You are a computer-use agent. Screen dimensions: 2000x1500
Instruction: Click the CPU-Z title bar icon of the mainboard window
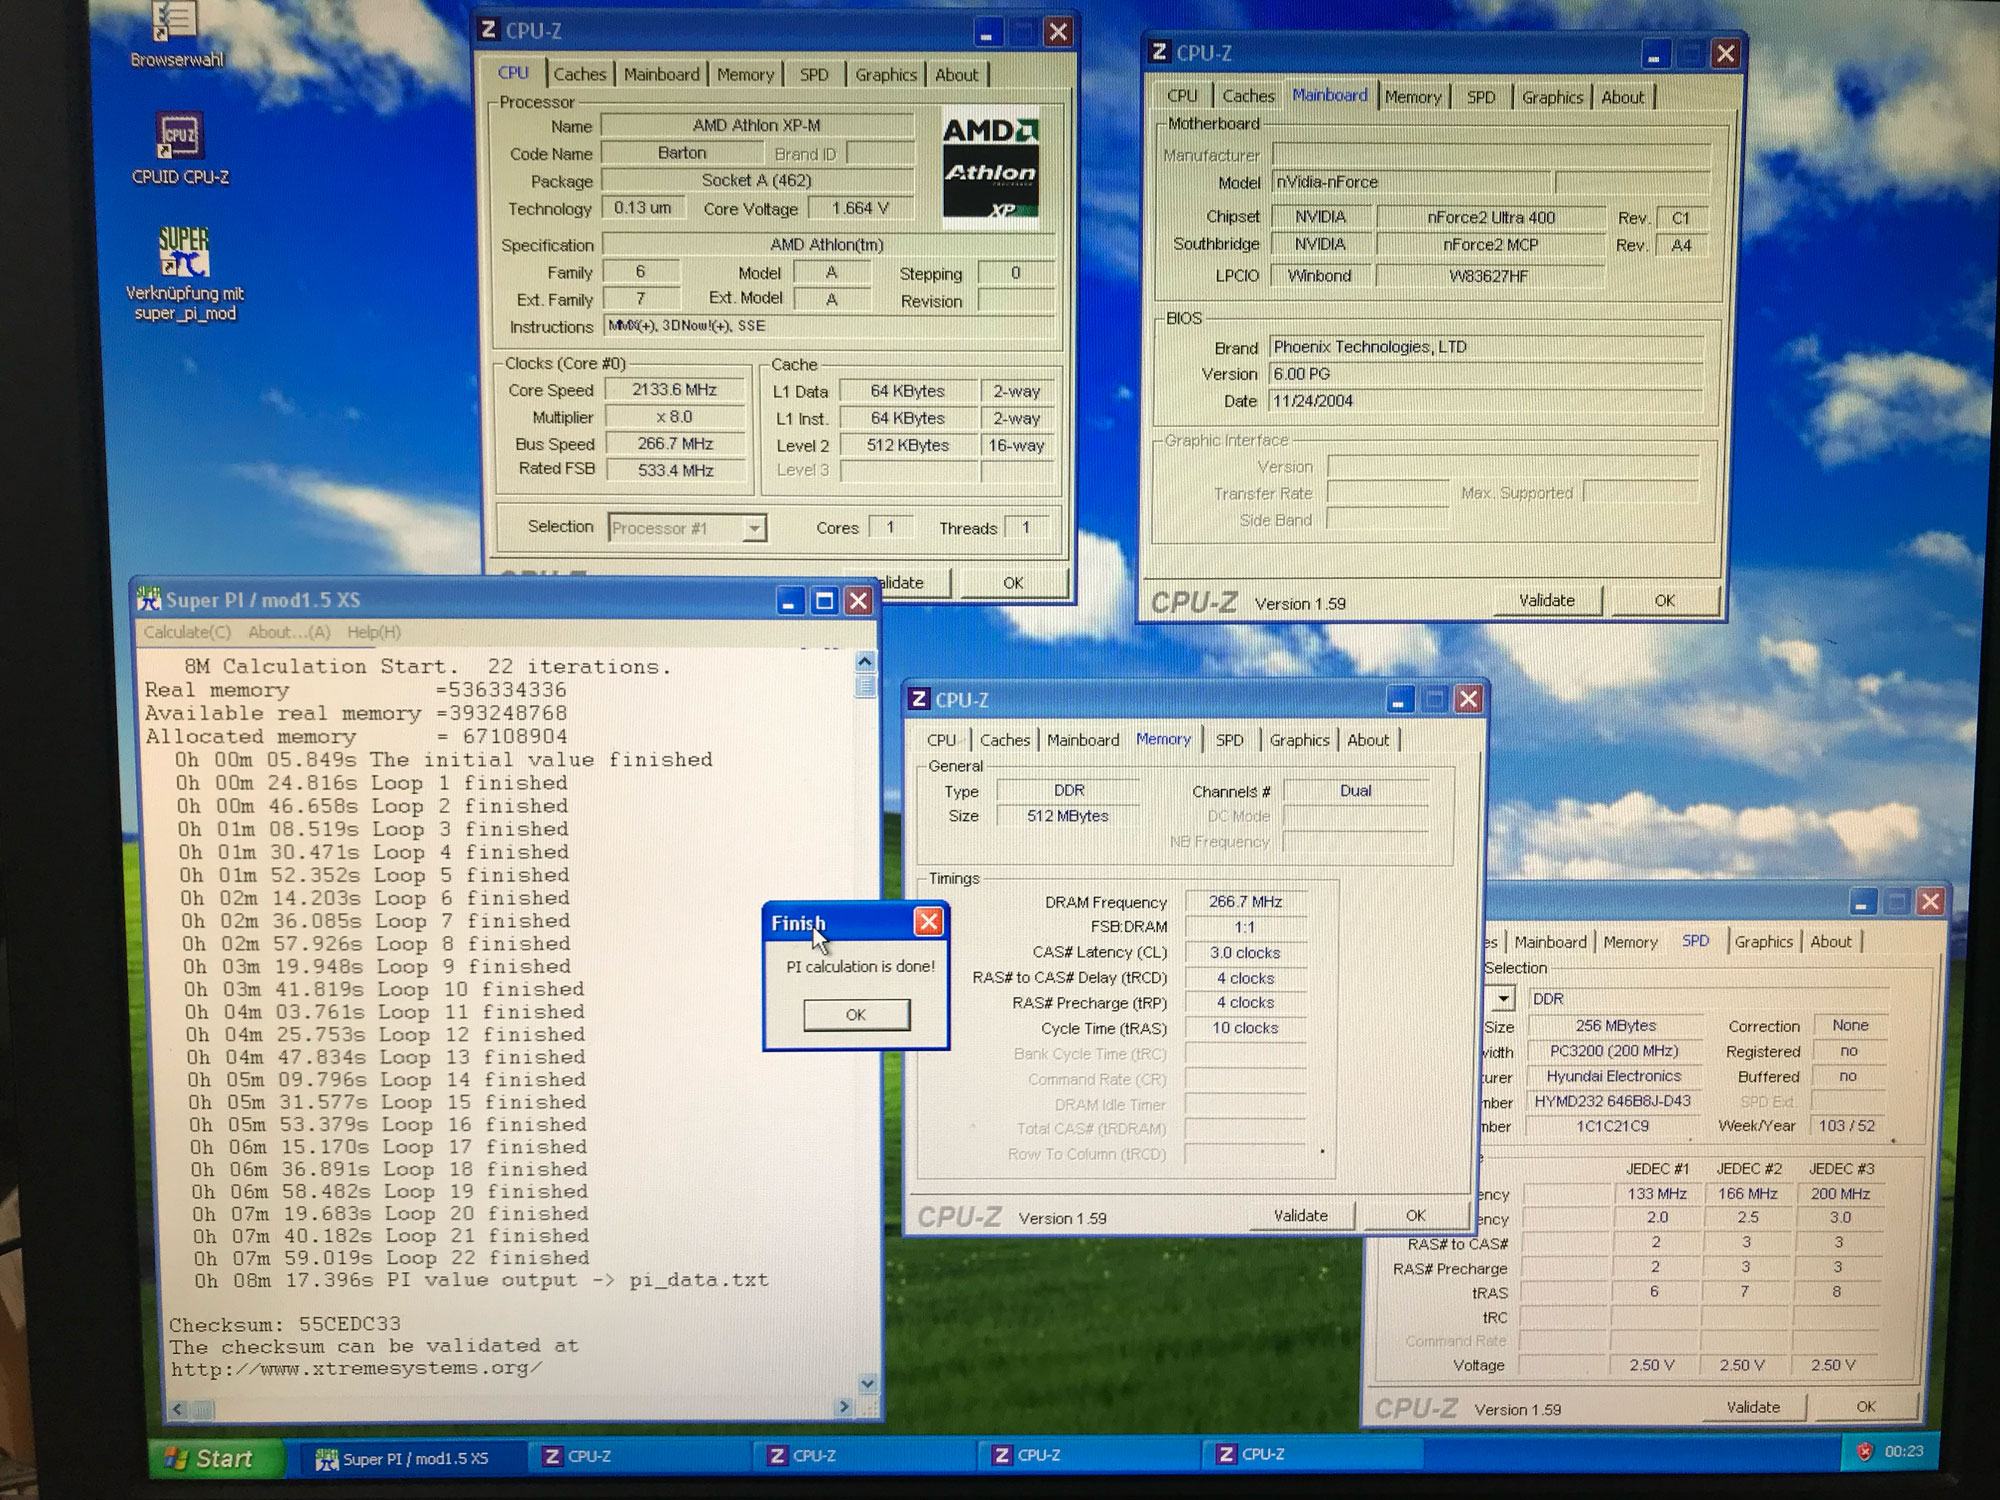tap(1159, 52)
